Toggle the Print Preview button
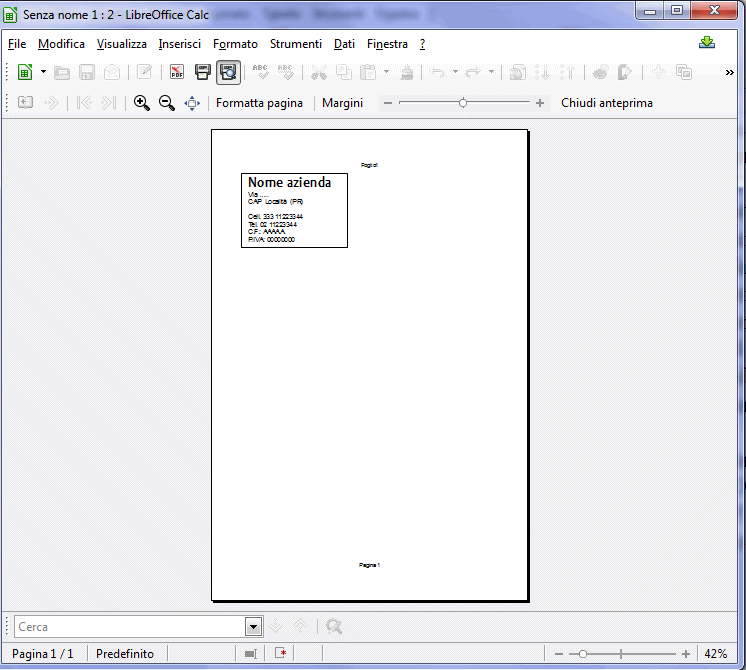The height and width of the screenshot is (670, 746). tap(228, 72)
